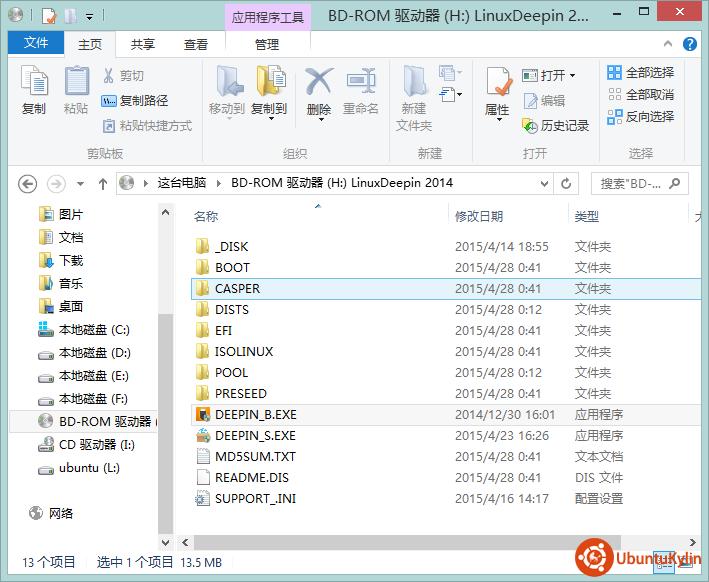Click the Up one level arrow

pyautogui.click(x=103, y=184)
